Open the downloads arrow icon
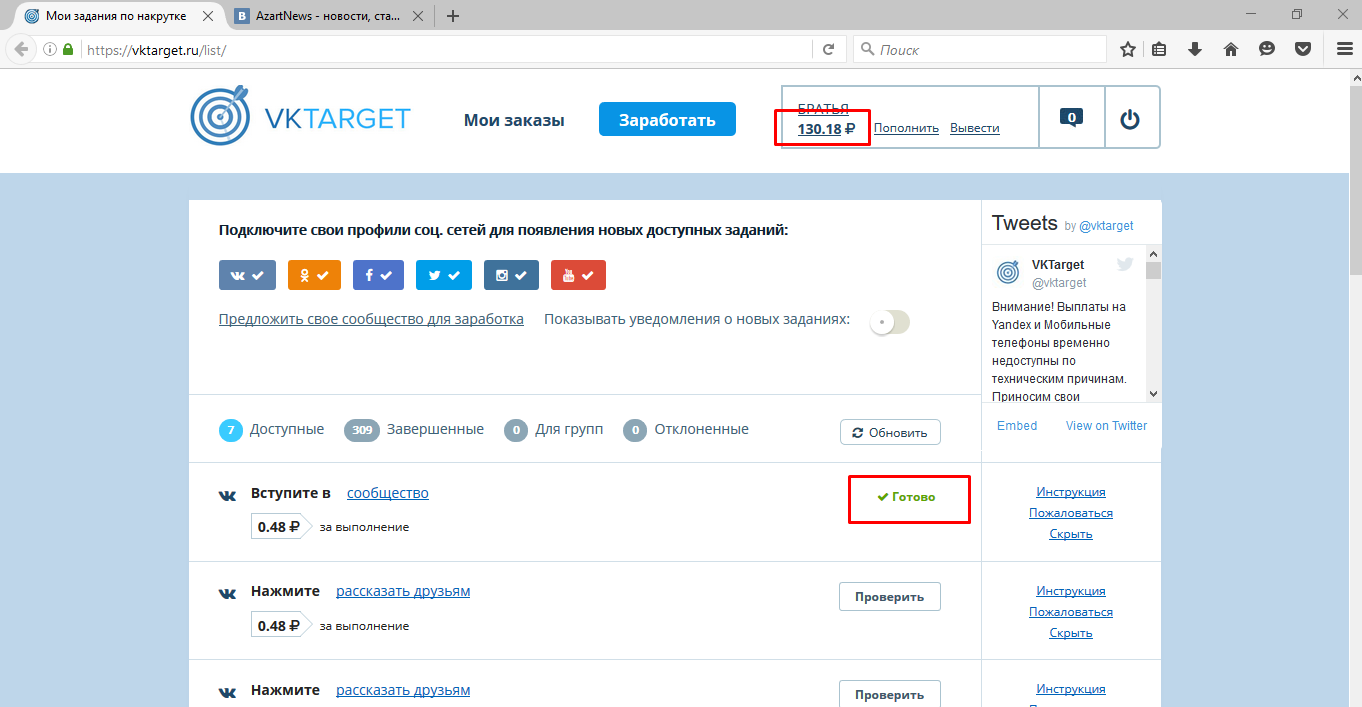 [1195, 49]
